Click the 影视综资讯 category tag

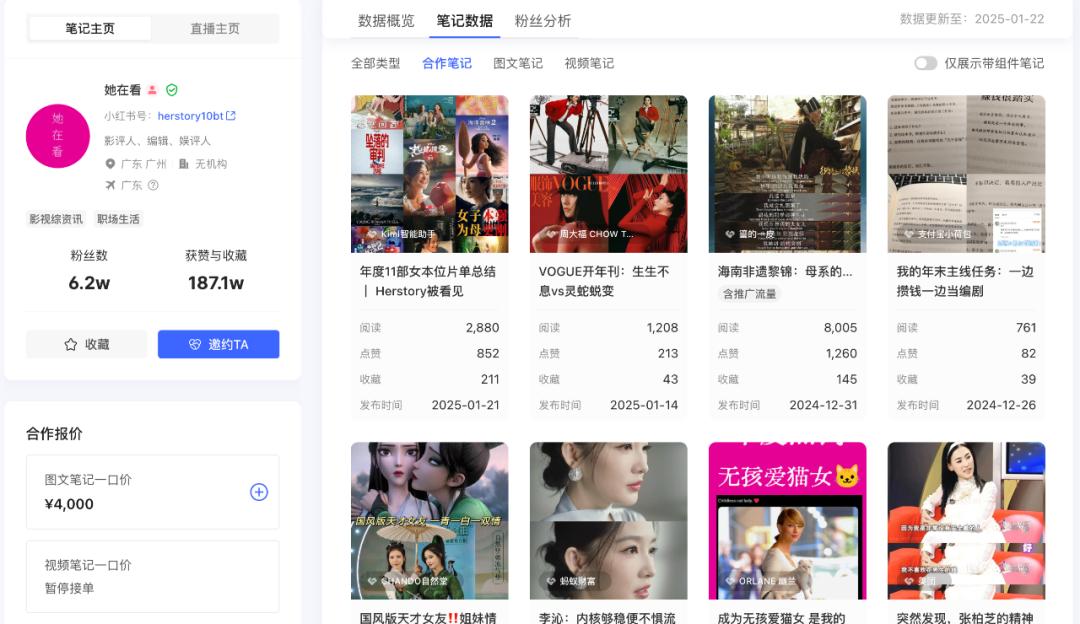pos(55,218)
